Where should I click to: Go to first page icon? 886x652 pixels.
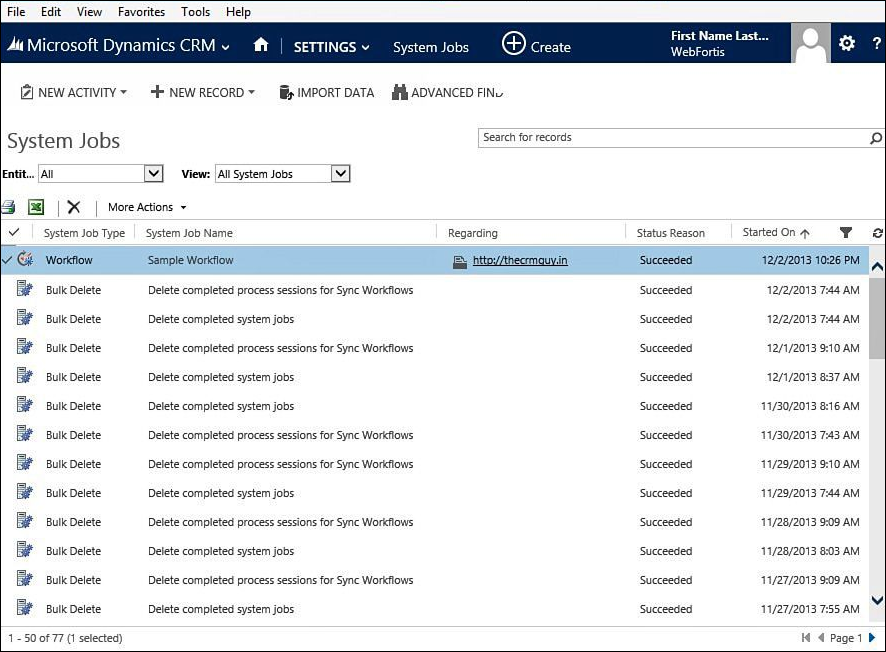tap(806, 638)
